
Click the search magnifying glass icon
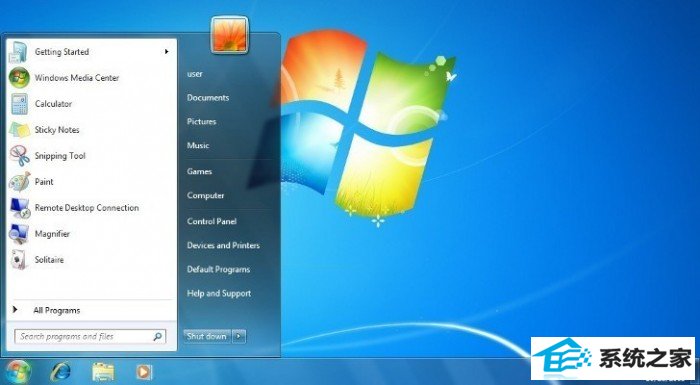(158, 337)
